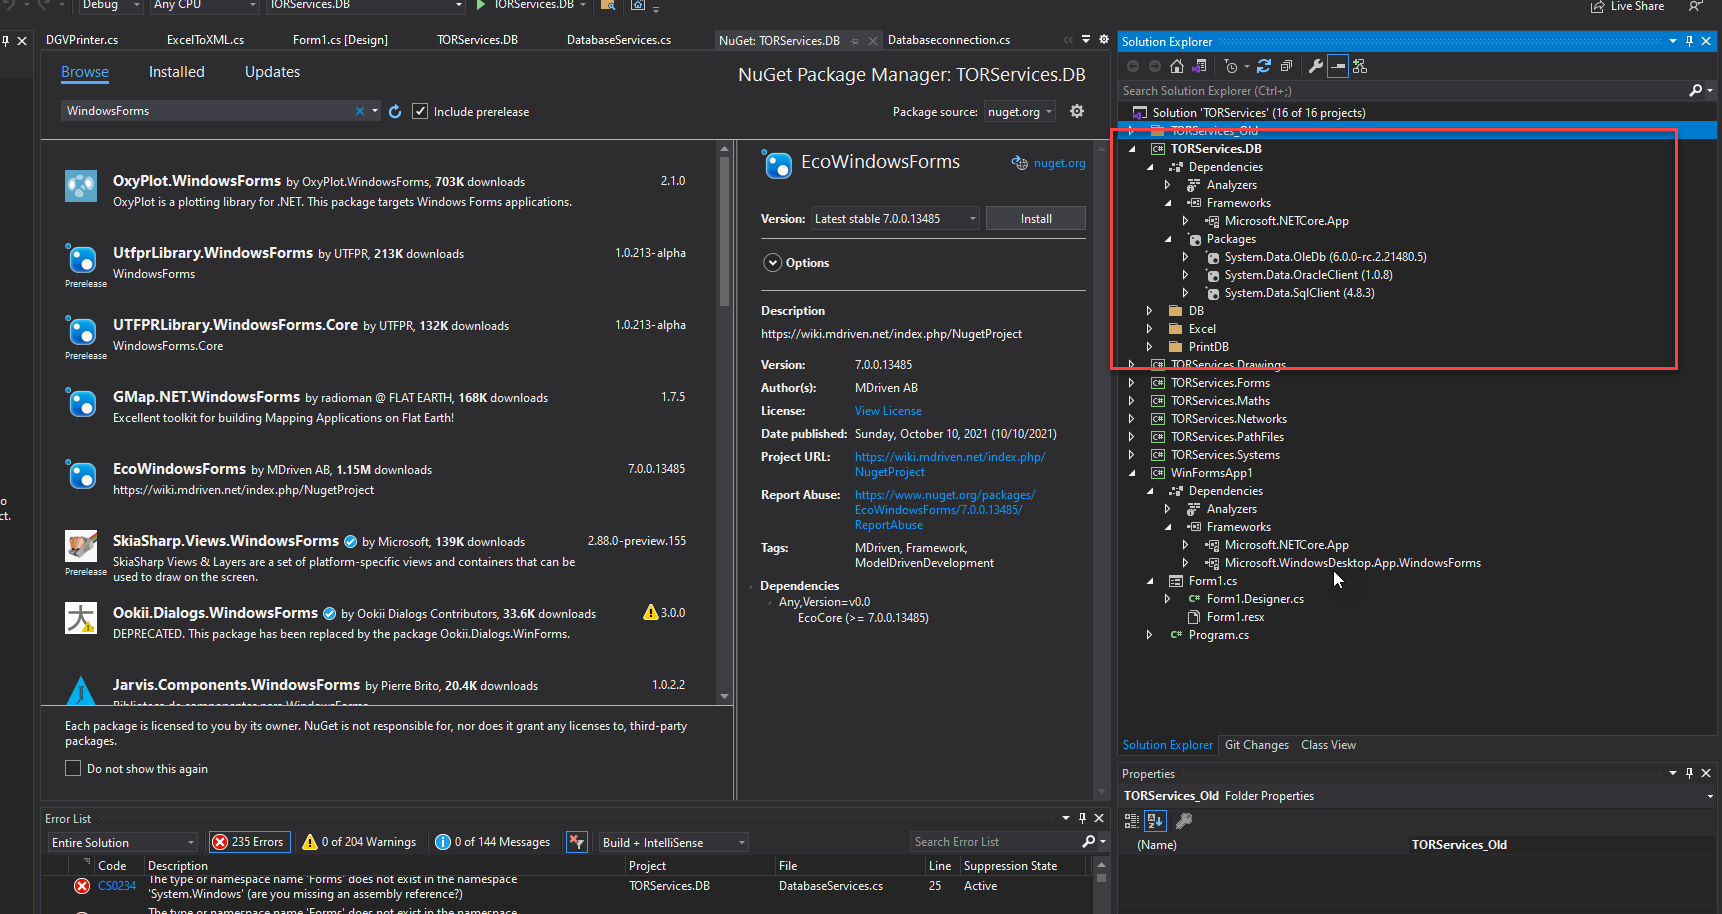The image size is (1722, 914).
Task: Click the Categorized icon in Properties panel
Action: coord(1132,820)
